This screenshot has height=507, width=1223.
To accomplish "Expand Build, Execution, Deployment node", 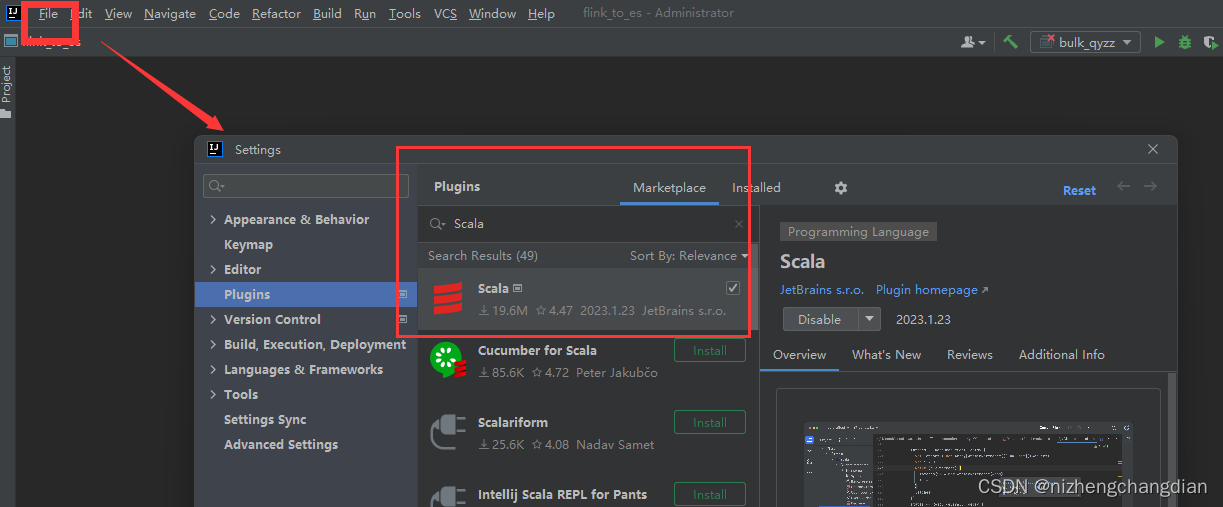I will [213, 345].
